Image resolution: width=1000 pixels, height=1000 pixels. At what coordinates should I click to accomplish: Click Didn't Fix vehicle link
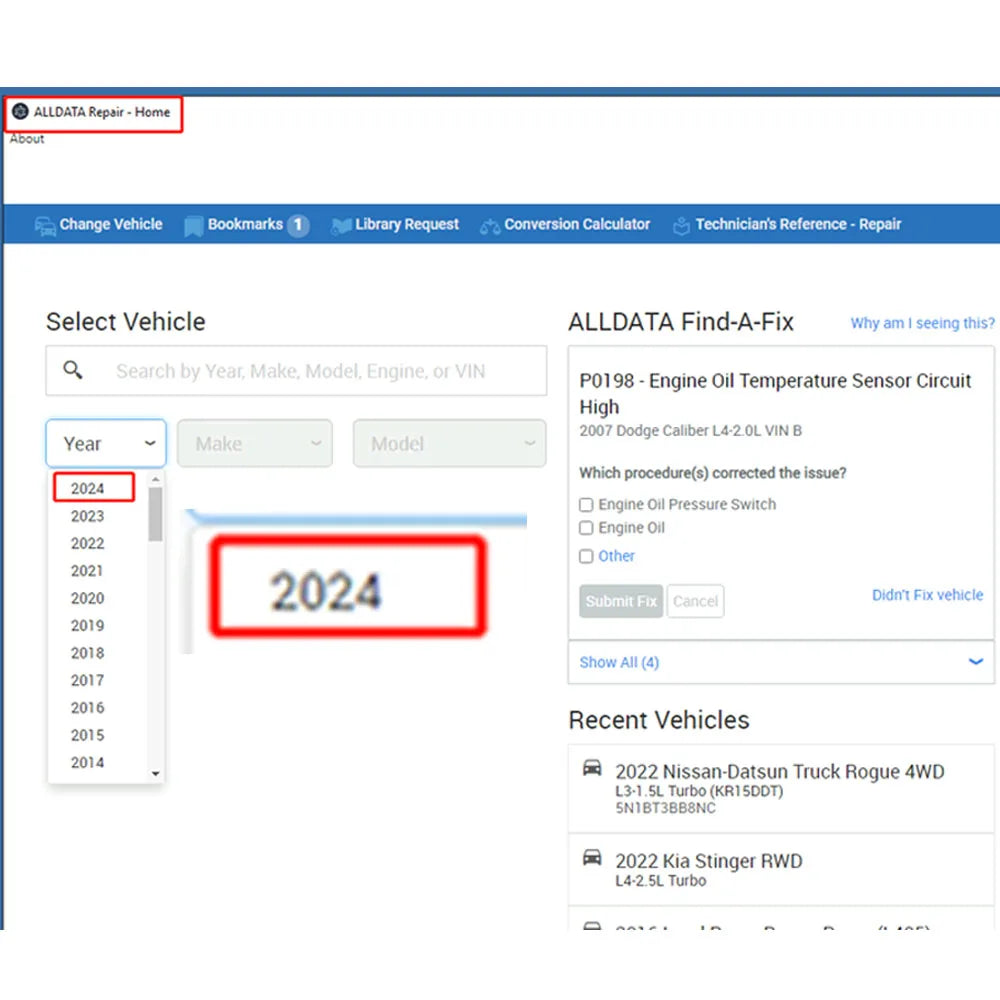click(x=927, y=595)
